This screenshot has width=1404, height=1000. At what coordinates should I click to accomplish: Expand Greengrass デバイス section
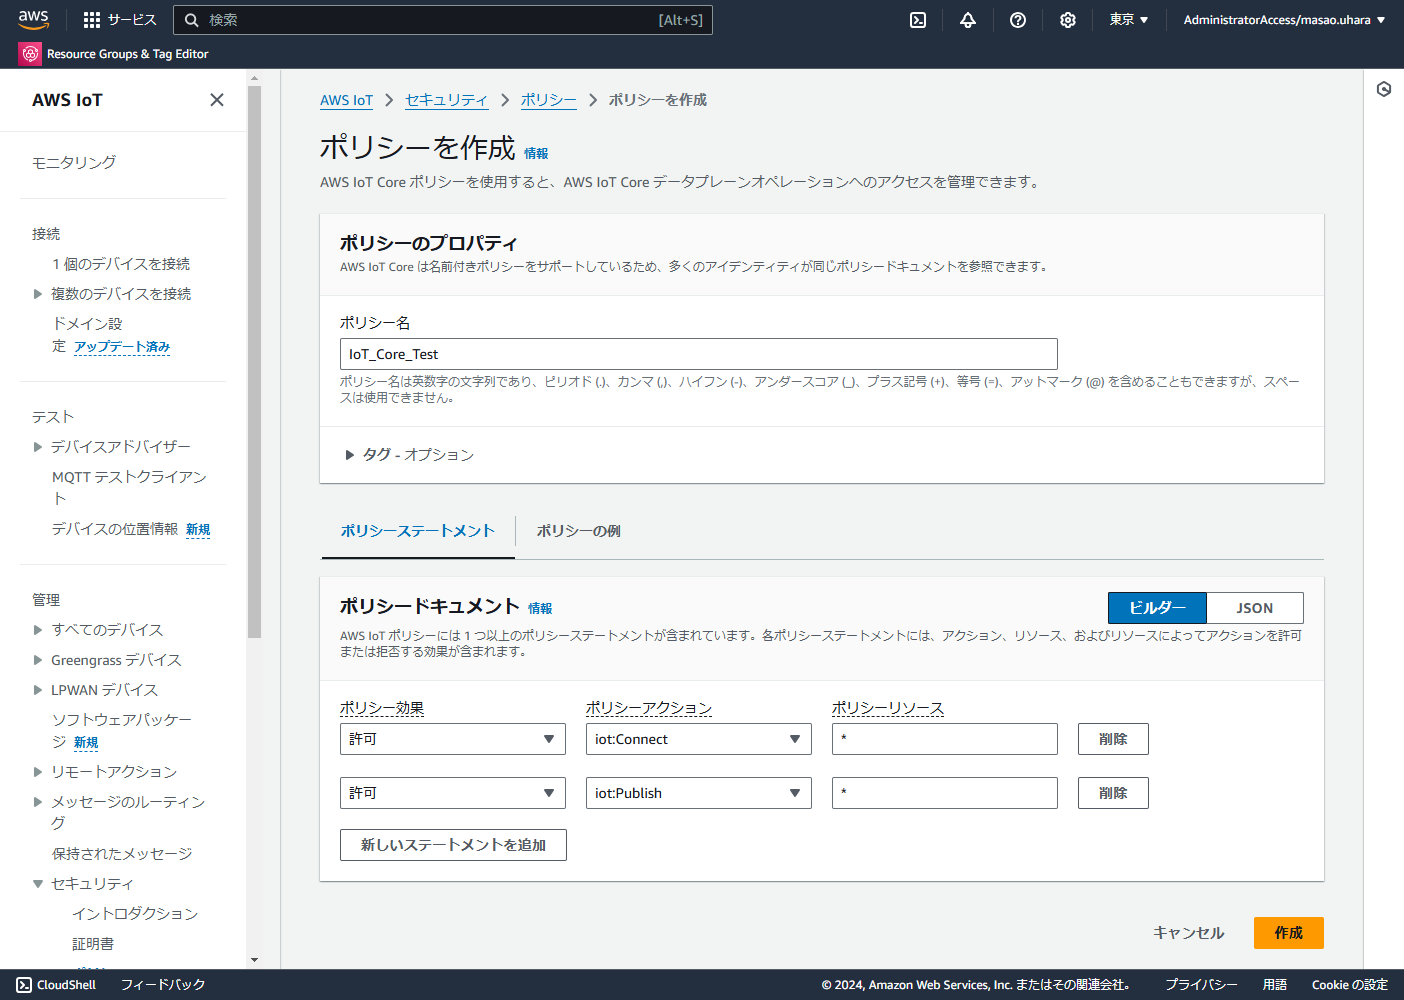click(38, 660)
